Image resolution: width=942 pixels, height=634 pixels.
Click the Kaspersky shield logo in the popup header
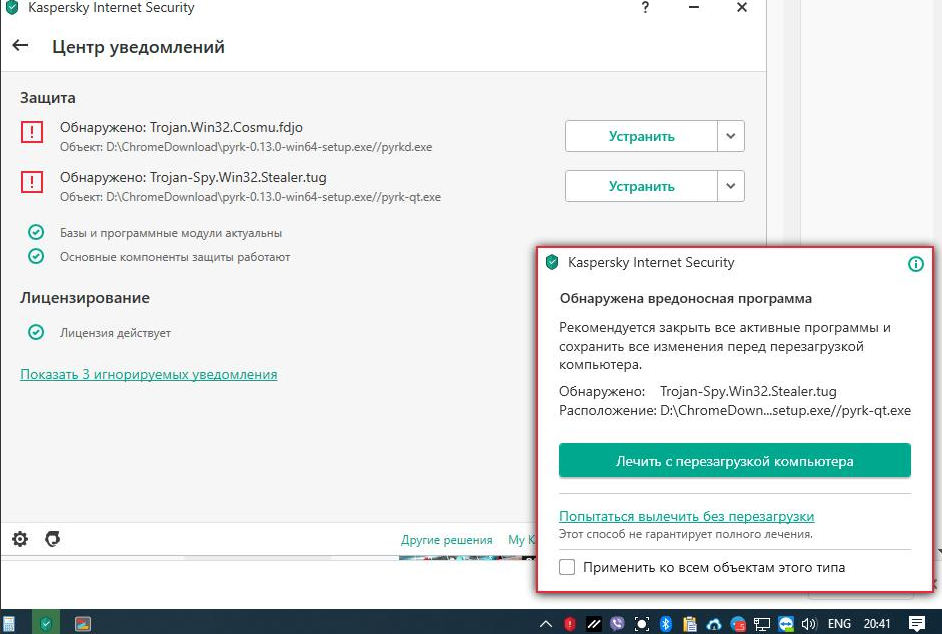(552, 262)
